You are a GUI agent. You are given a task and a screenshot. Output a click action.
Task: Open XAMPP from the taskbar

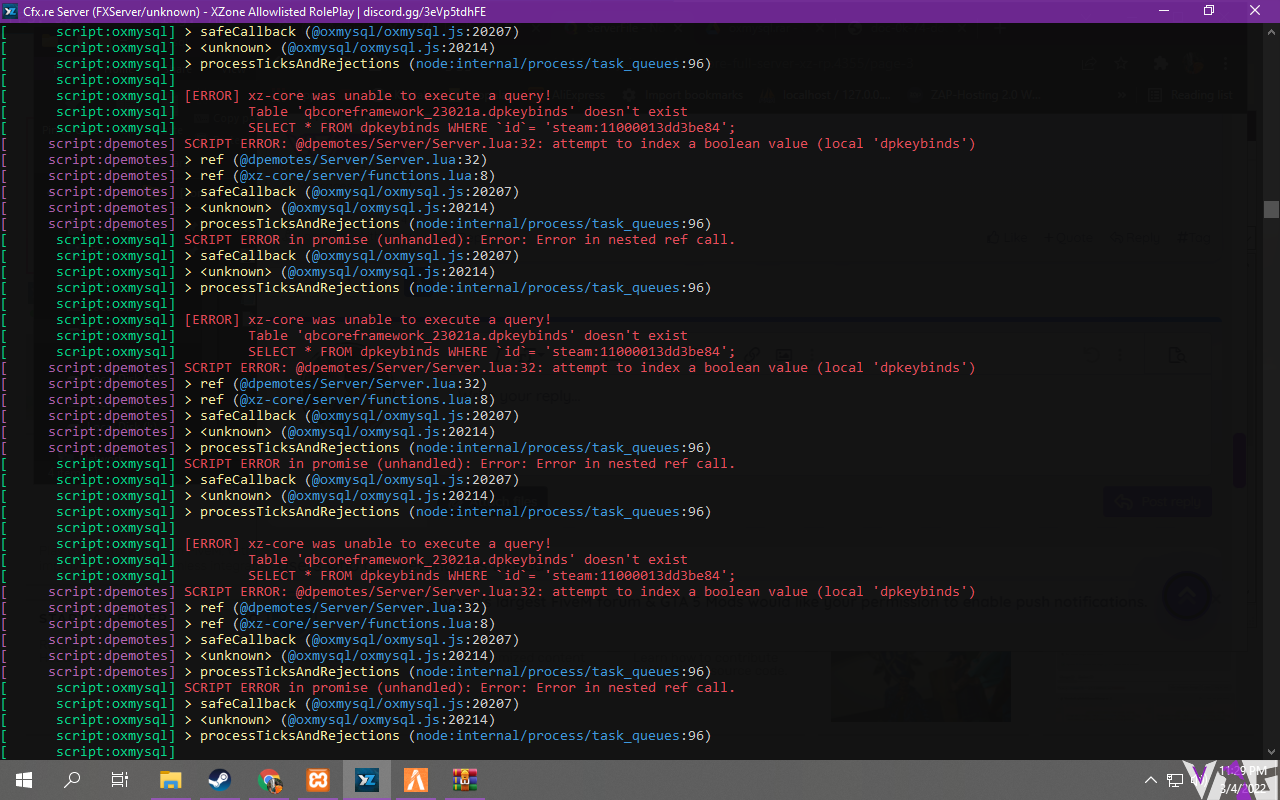(317, 779)
